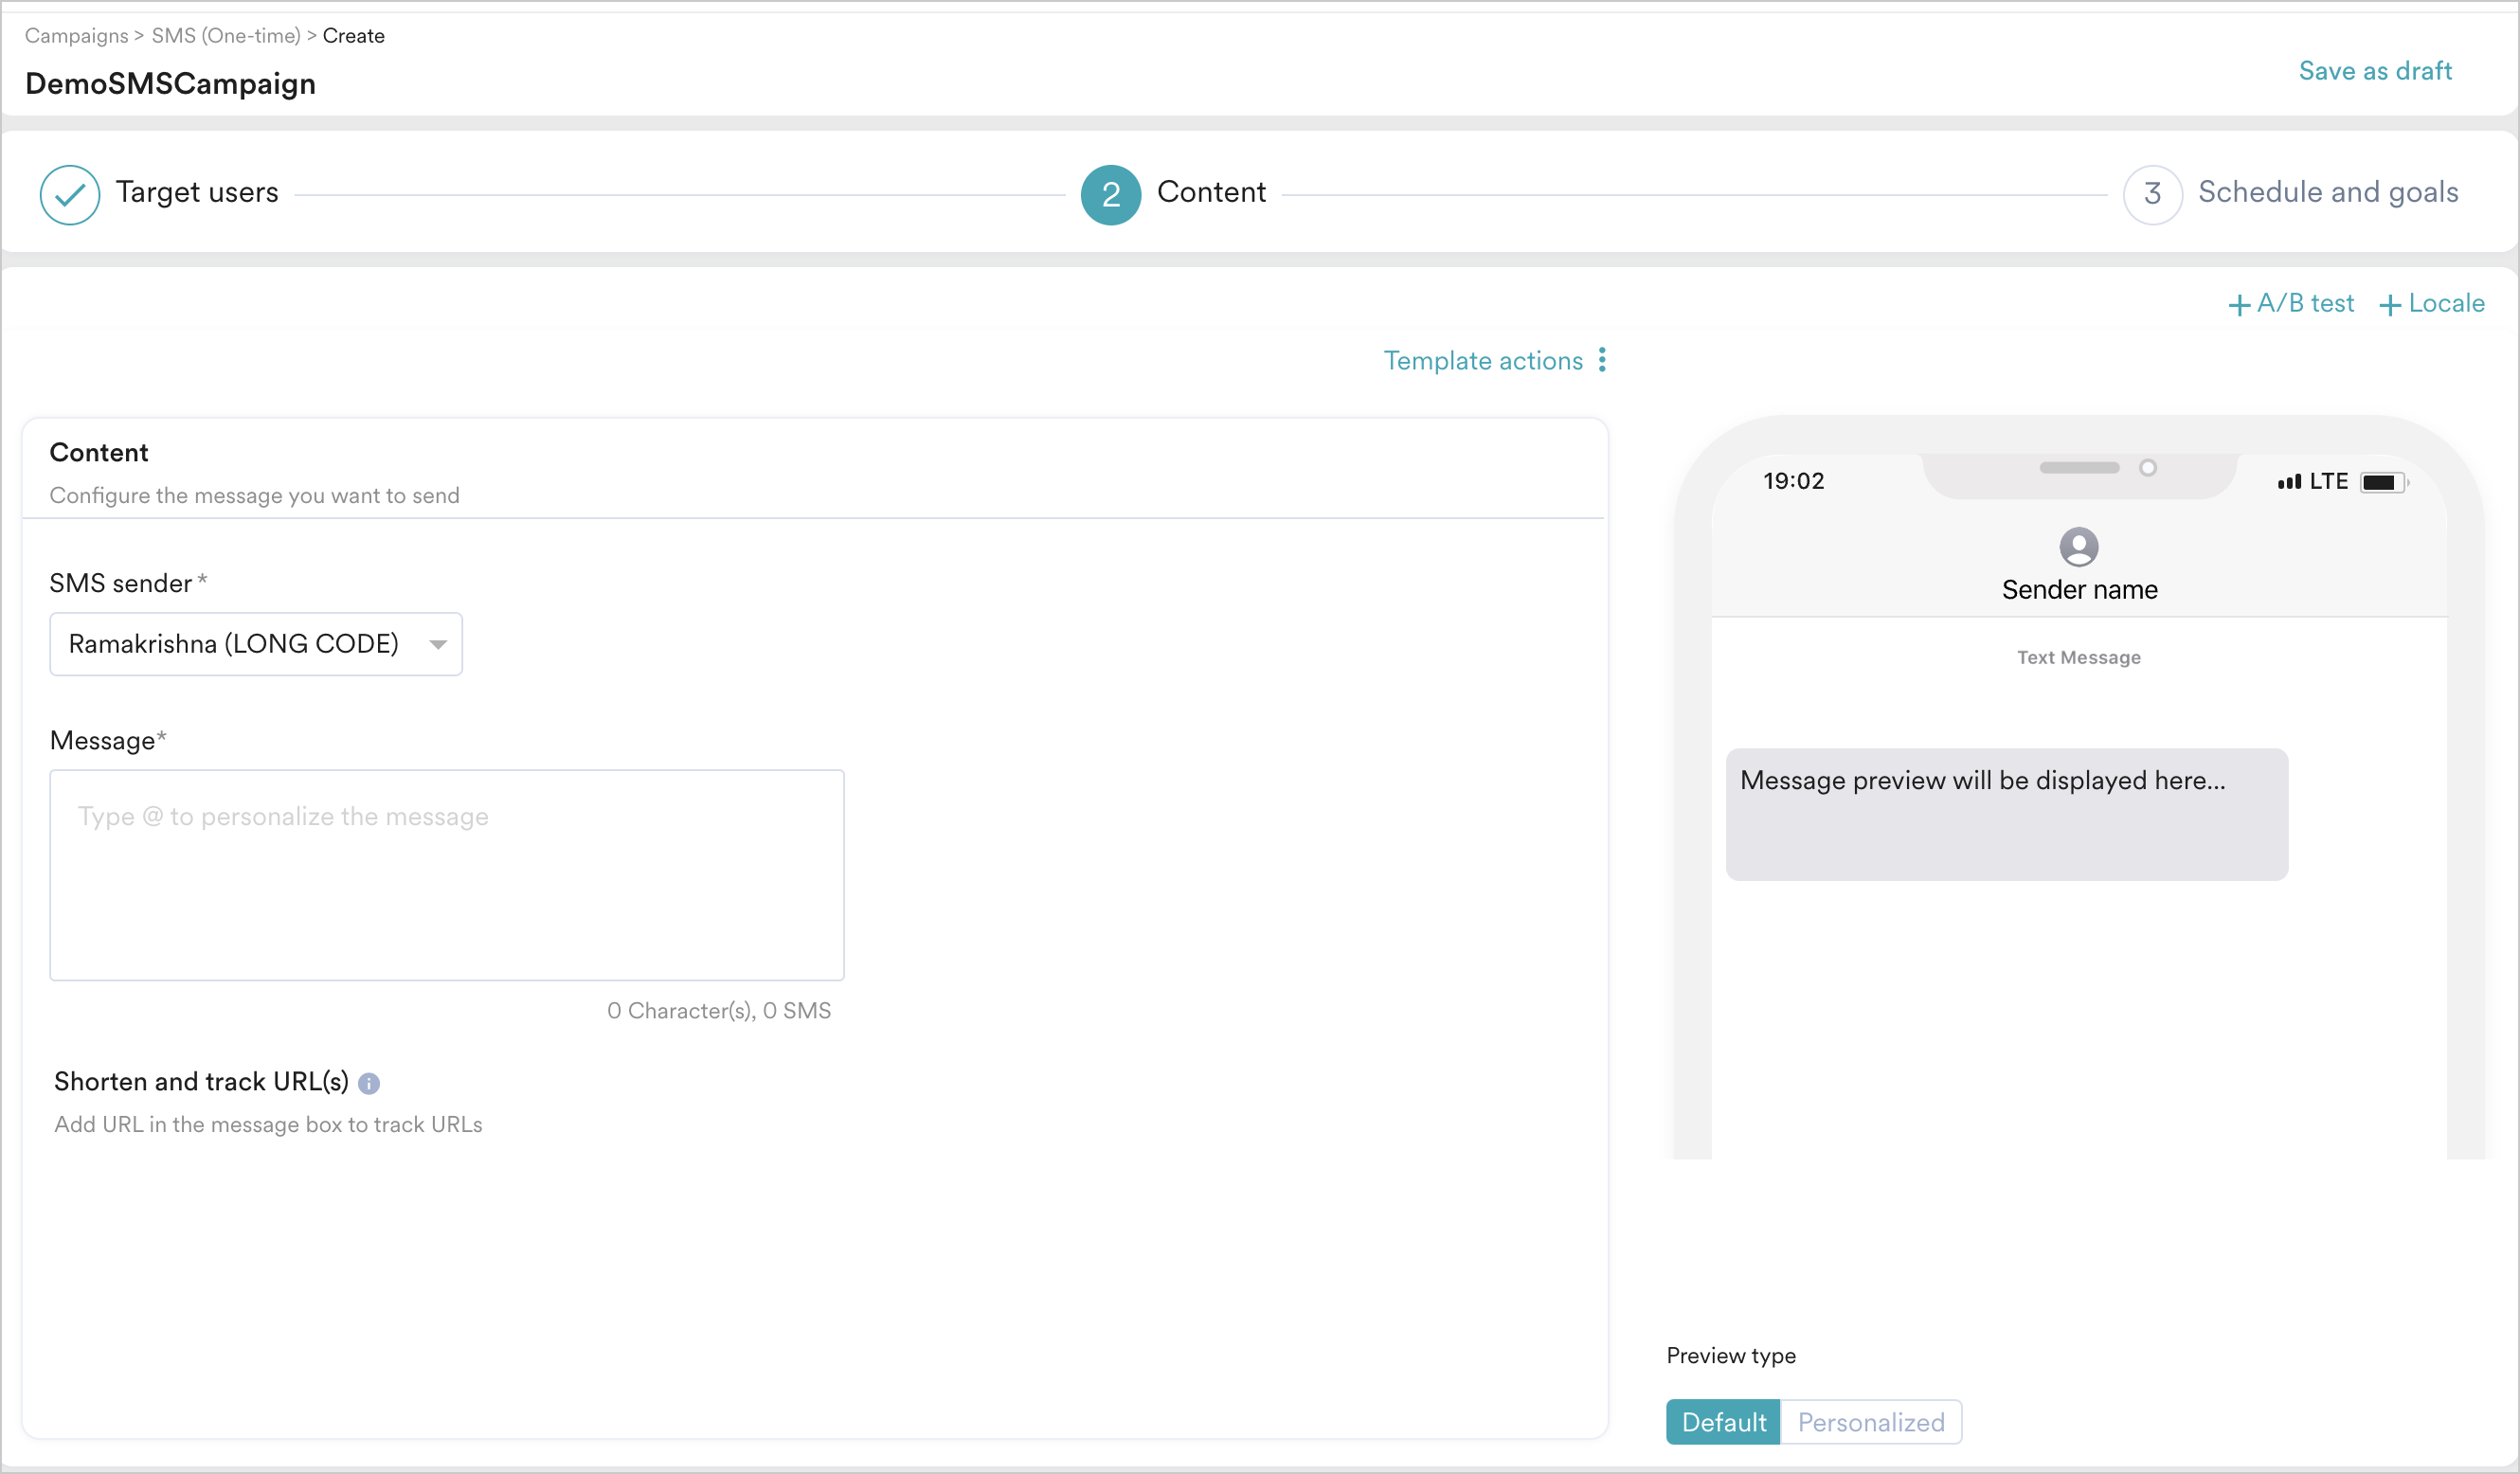Click the info icon beside Shorten and track URL(s)
Screen dimensions: 2520x1474
coord(369,1083)
